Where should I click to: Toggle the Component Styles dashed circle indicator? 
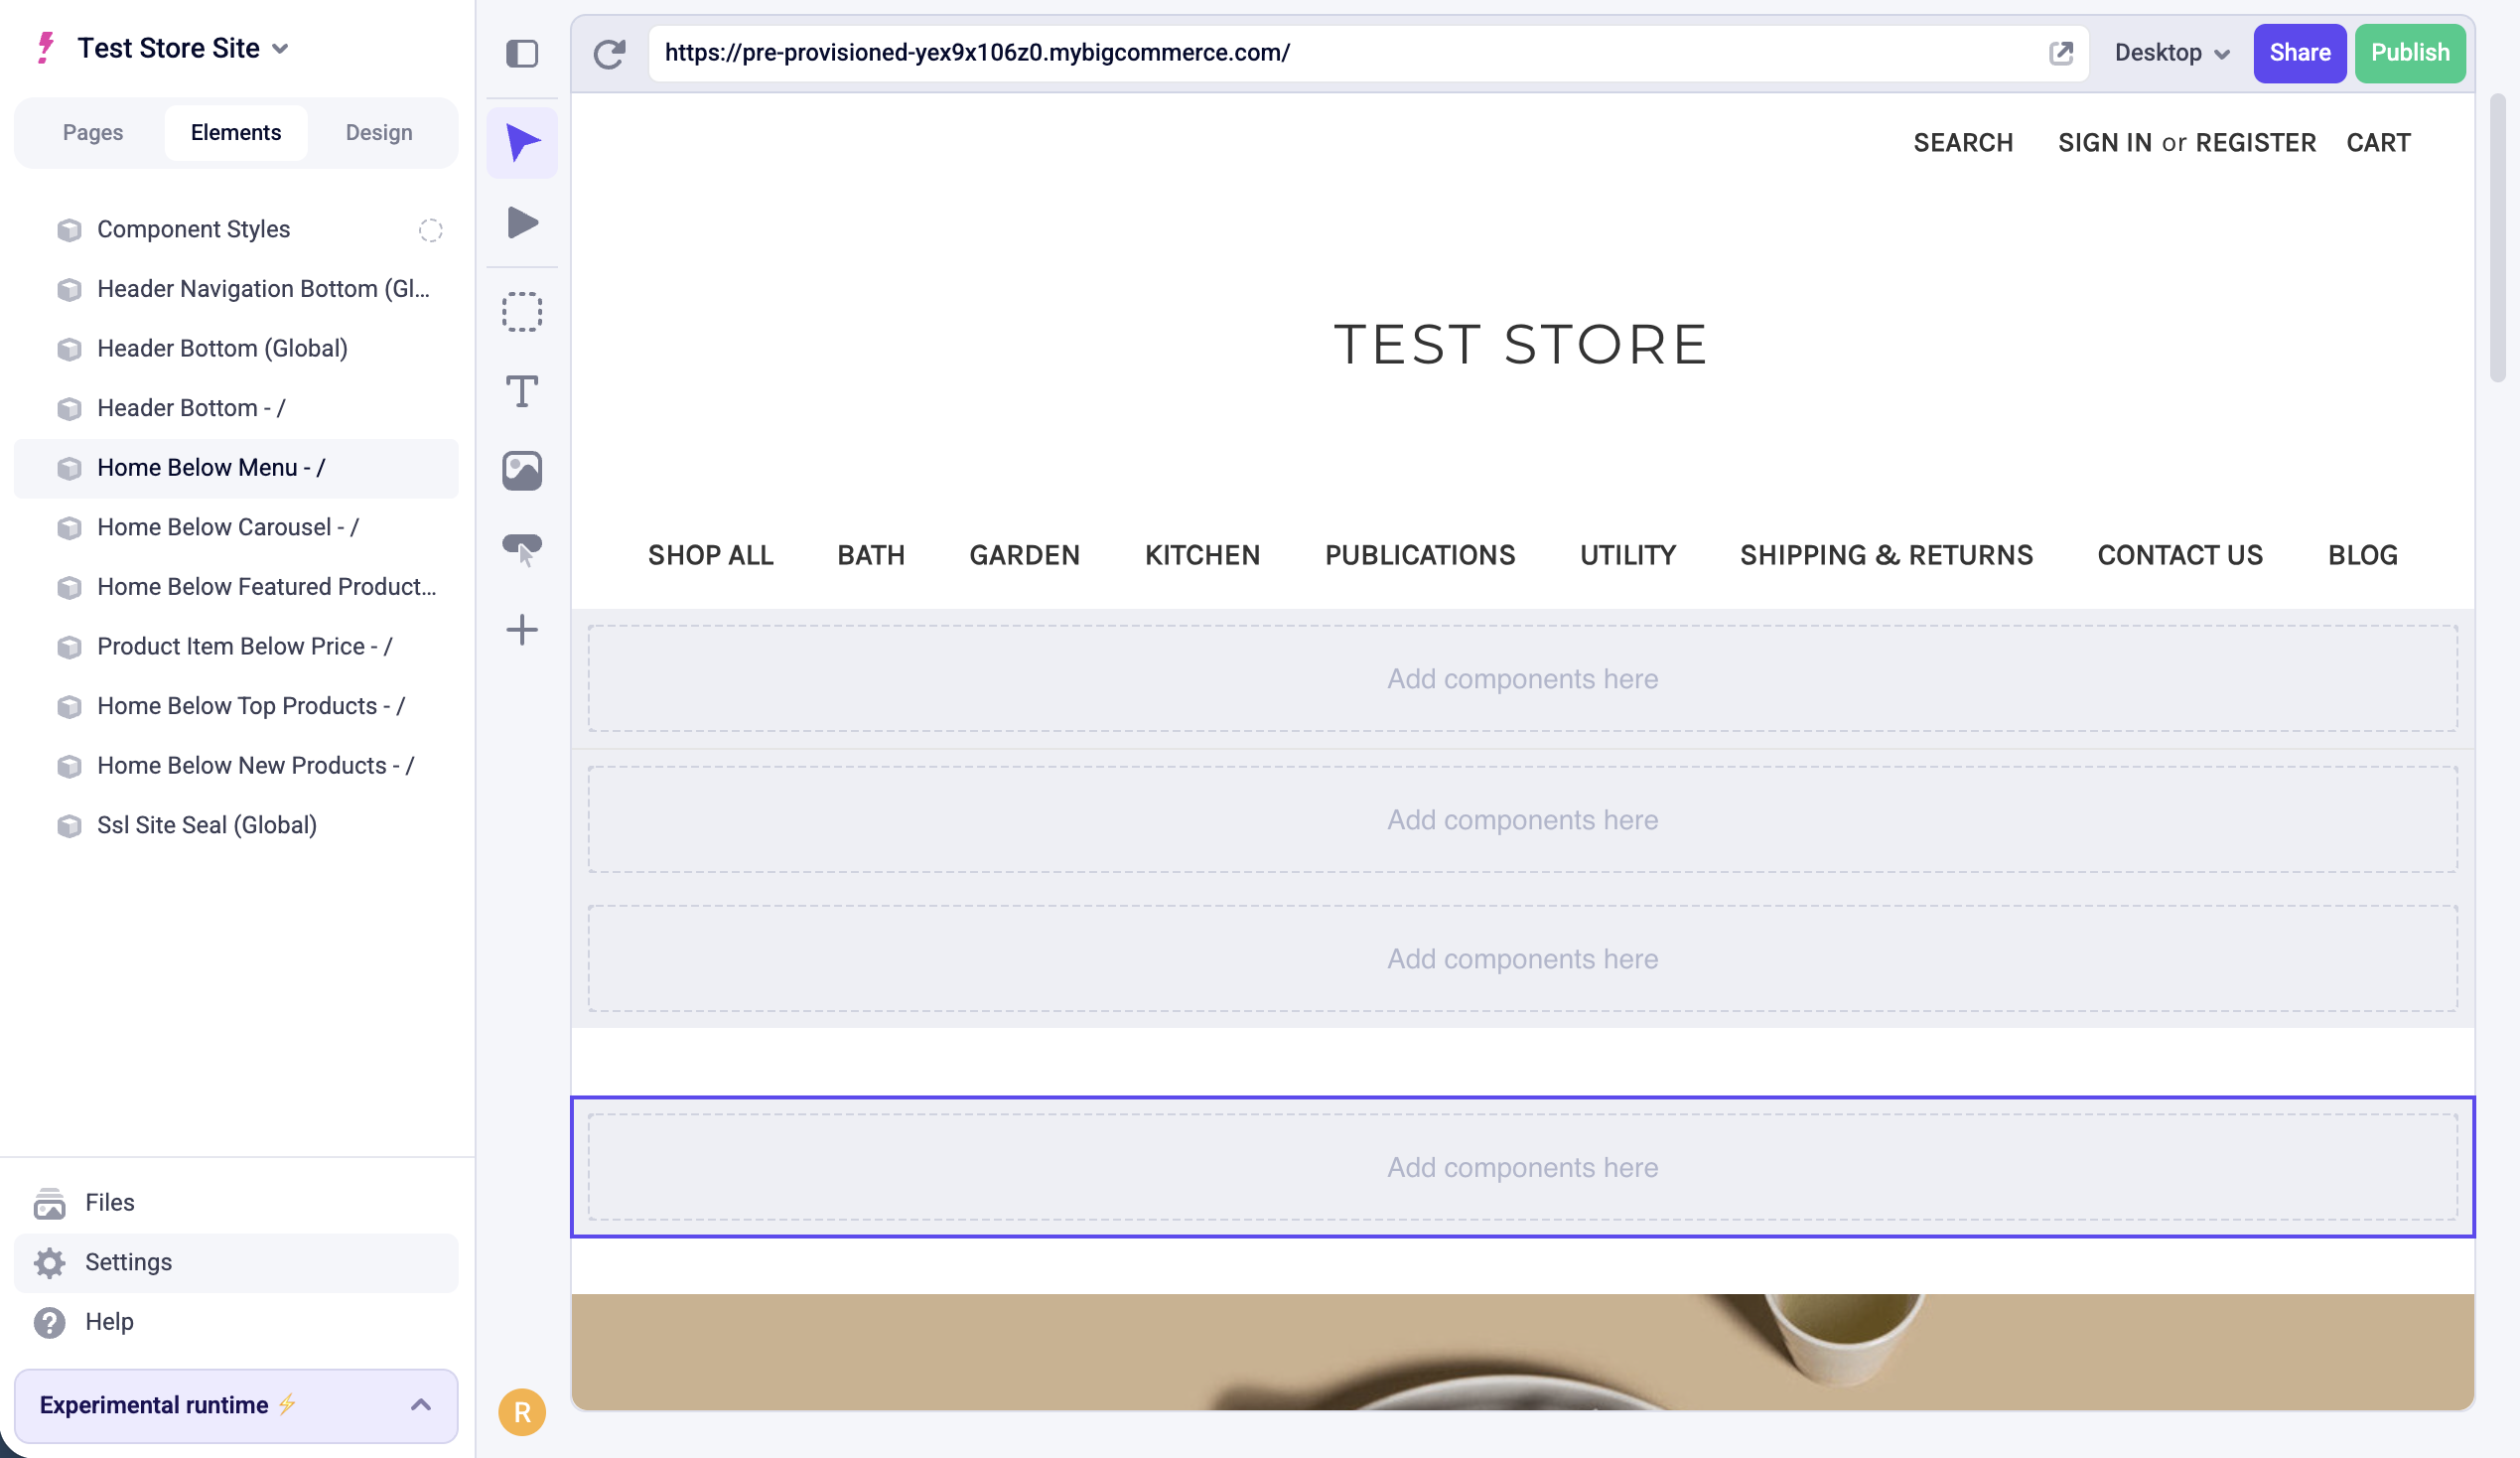pyautogui.click(x=431, y=230)
